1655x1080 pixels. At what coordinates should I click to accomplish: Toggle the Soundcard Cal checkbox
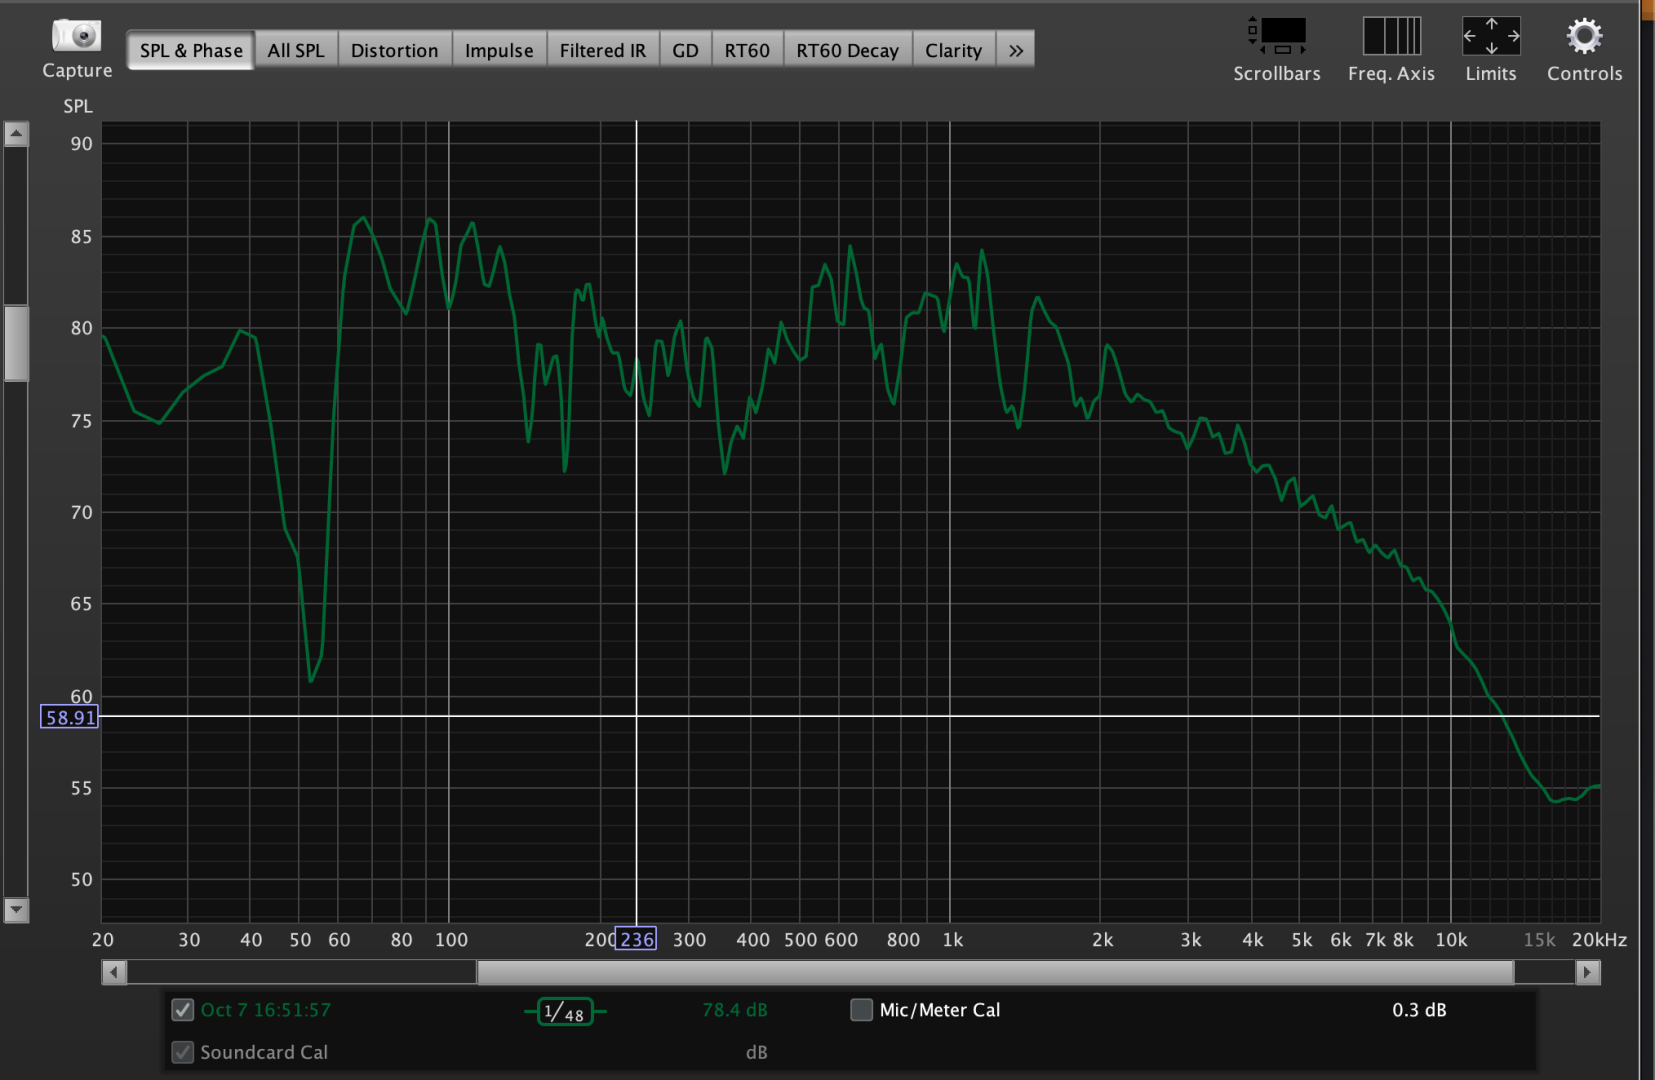pyautogui.click(x=183, y=1052)
